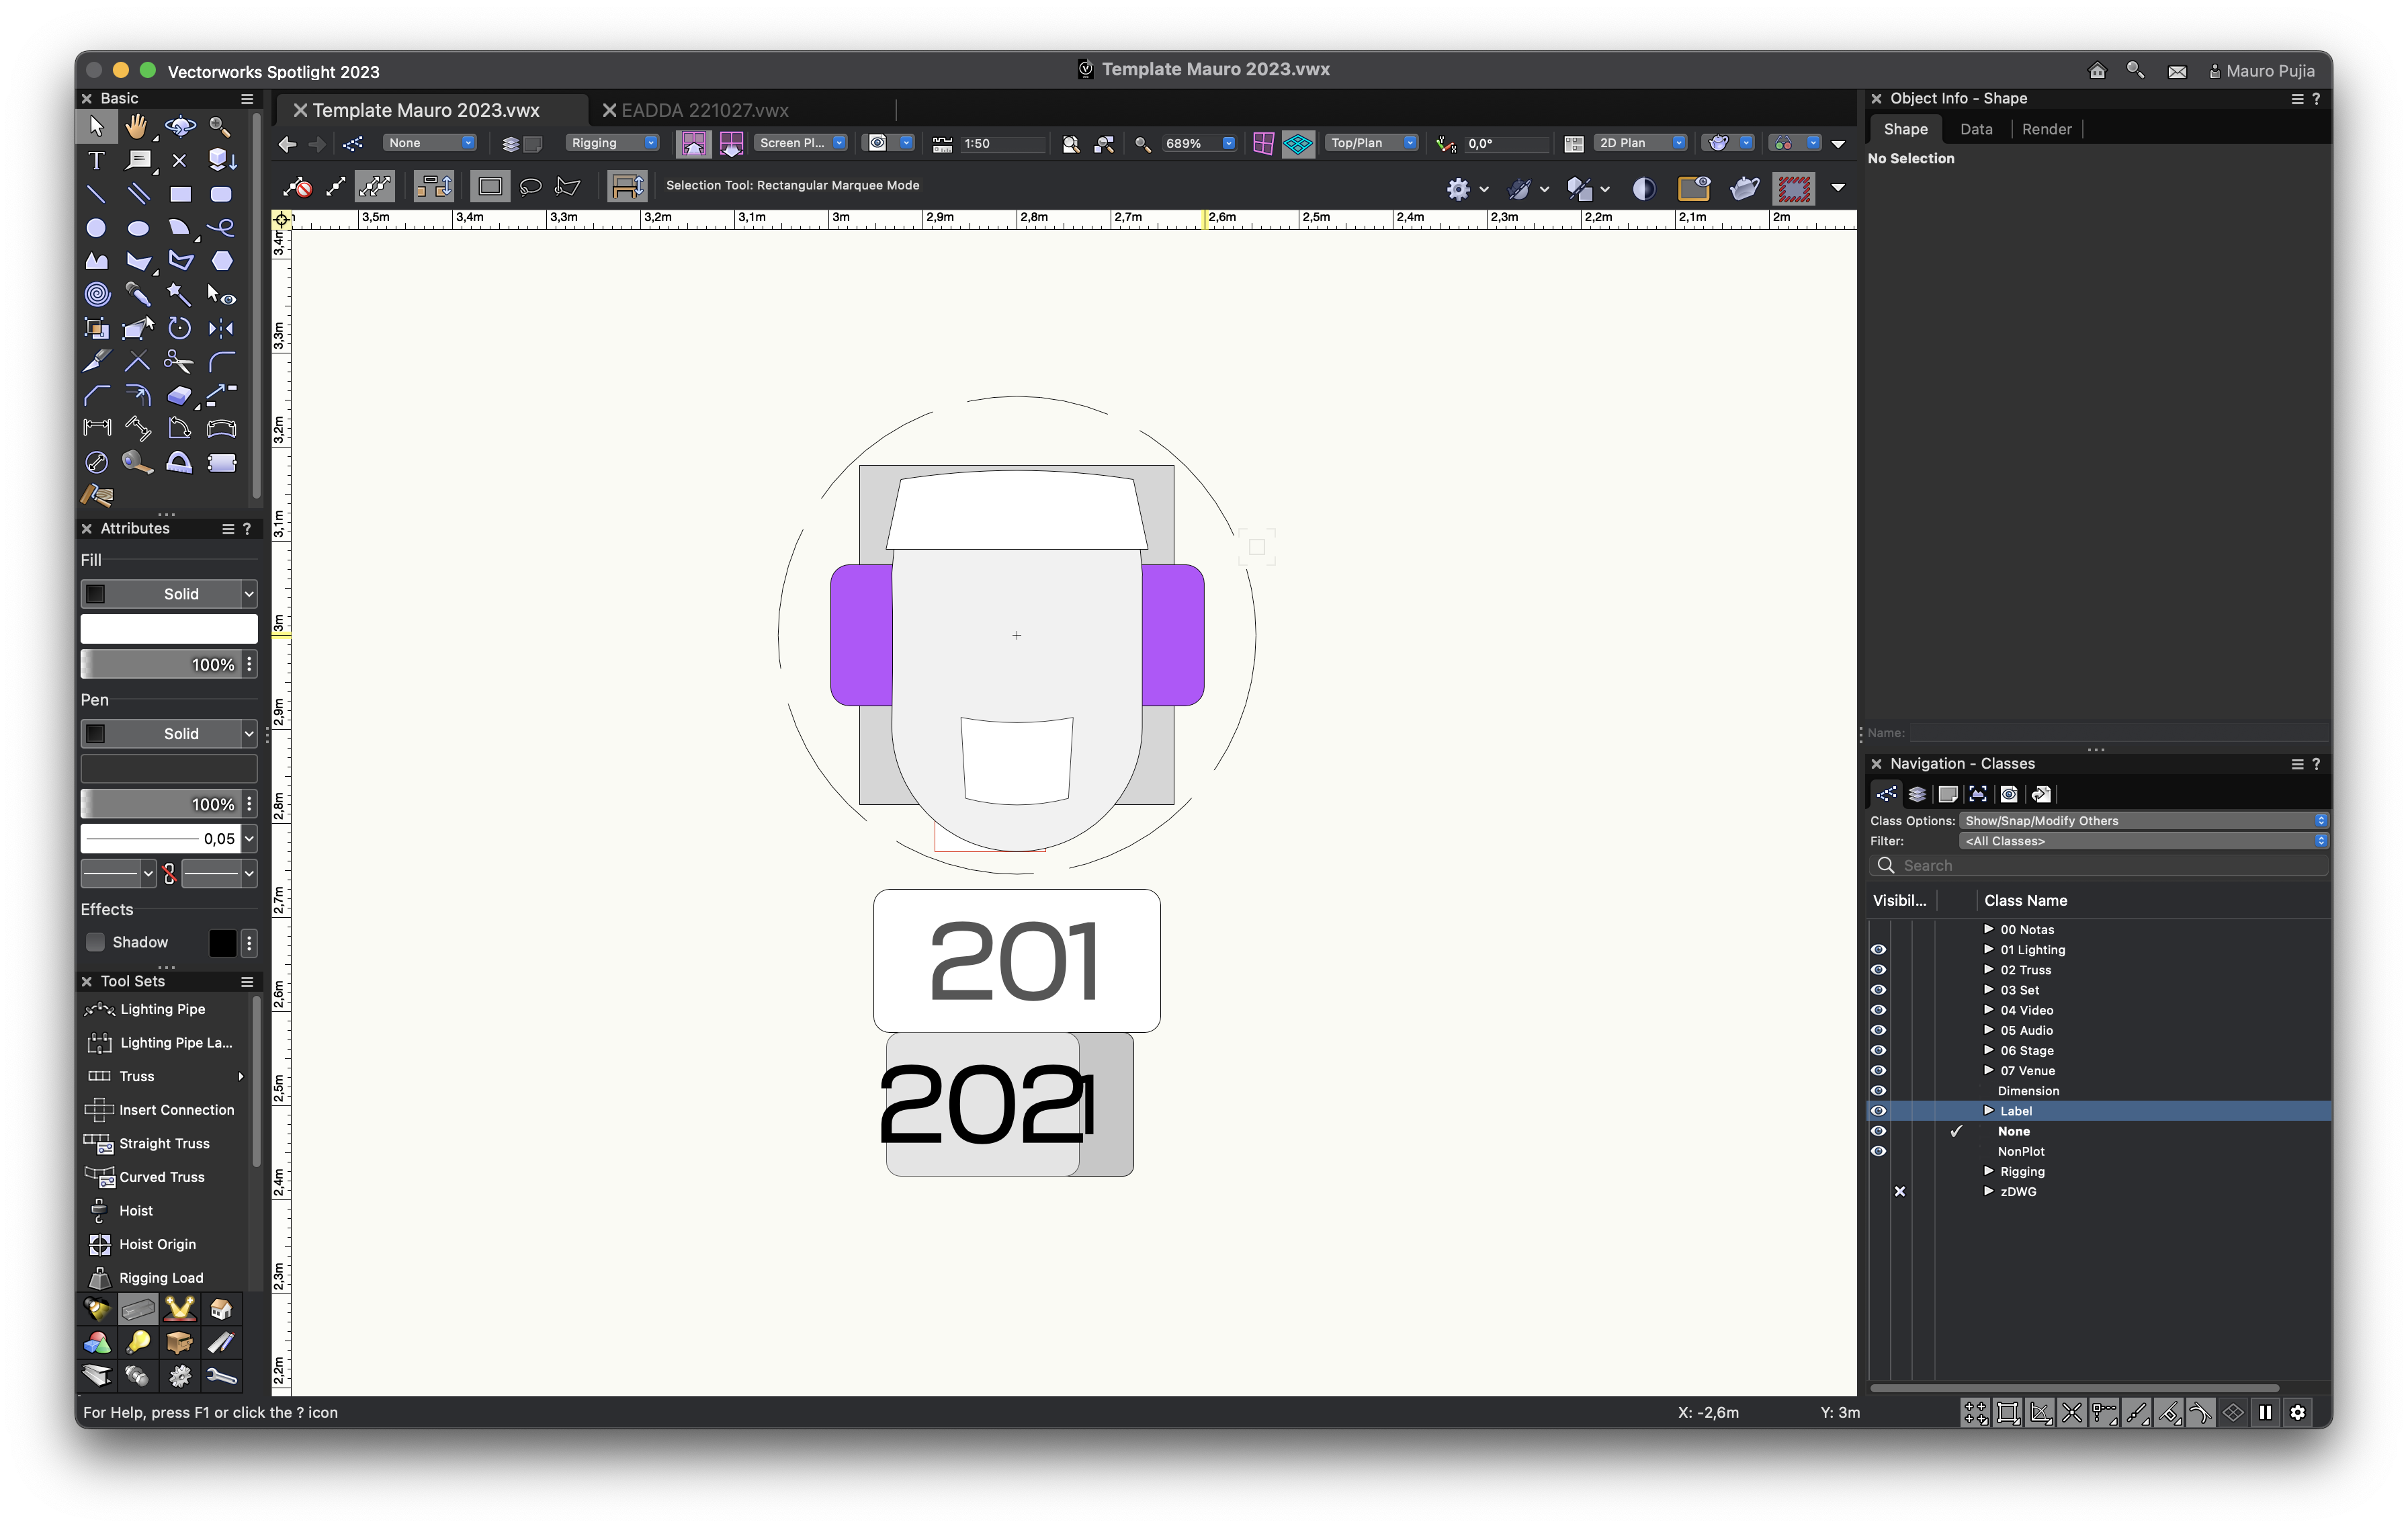The image size is (2408, 1528).
Task: Click the Insert Connection tool button
Action: pos(175,1110)
